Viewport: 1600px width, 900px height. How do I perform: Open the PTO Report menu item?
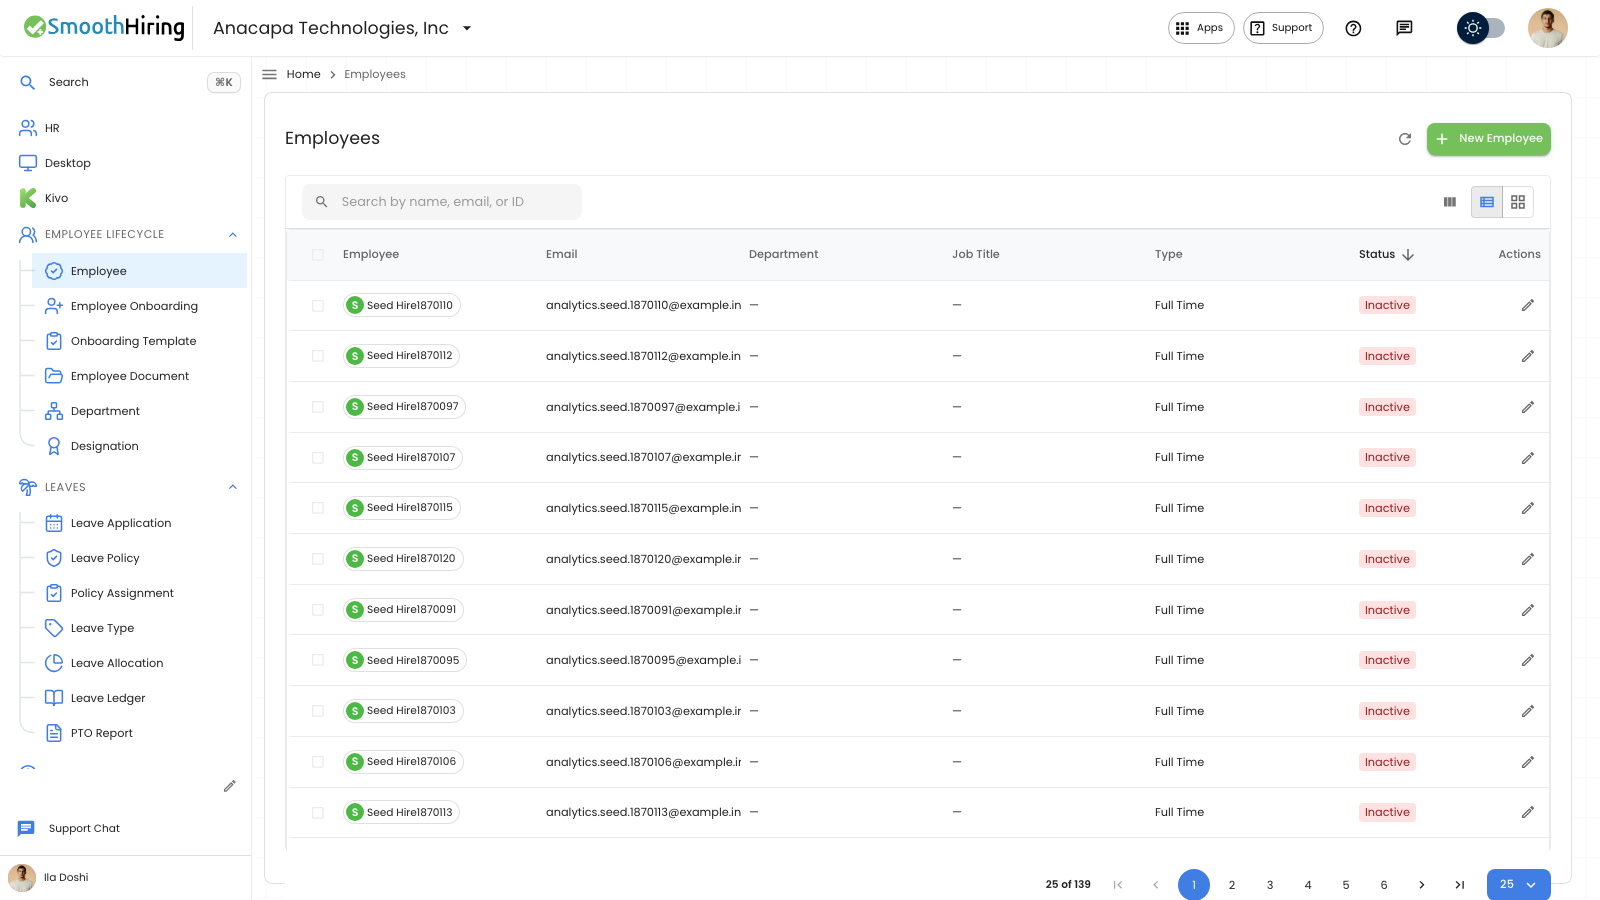tap(102, 733)
